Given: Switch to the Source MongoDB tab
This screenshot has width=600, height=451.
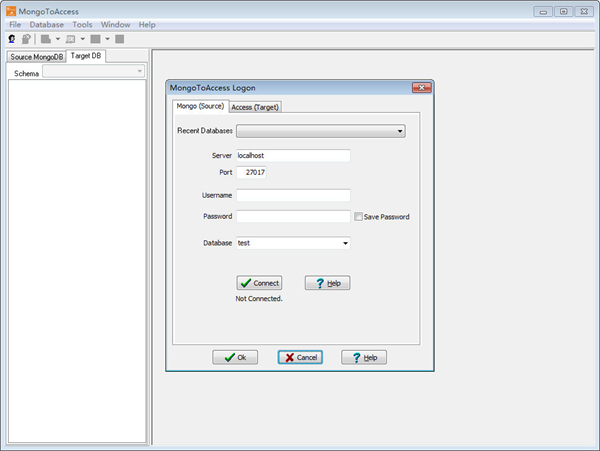Looking at the screenshot, I should [36, 57].
